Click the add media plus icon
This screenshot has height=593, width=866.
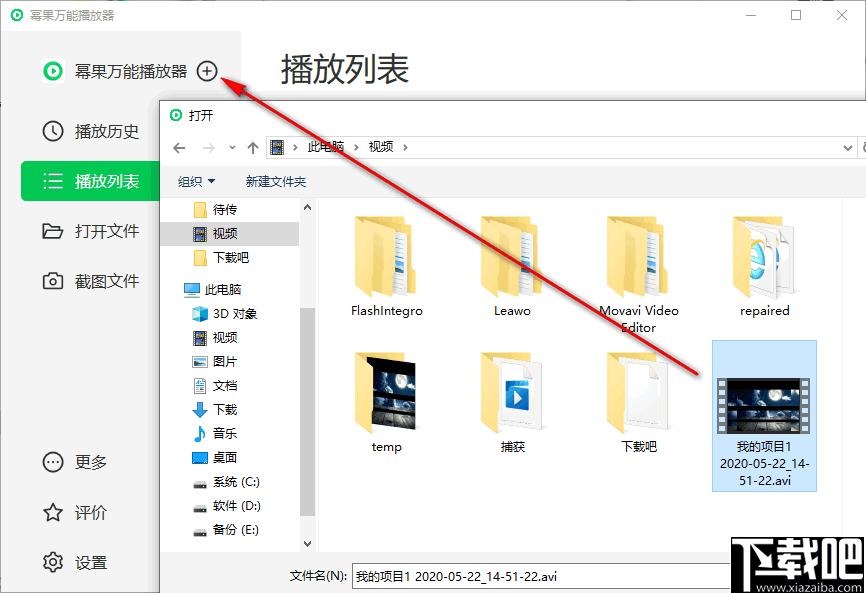(207, 71)
